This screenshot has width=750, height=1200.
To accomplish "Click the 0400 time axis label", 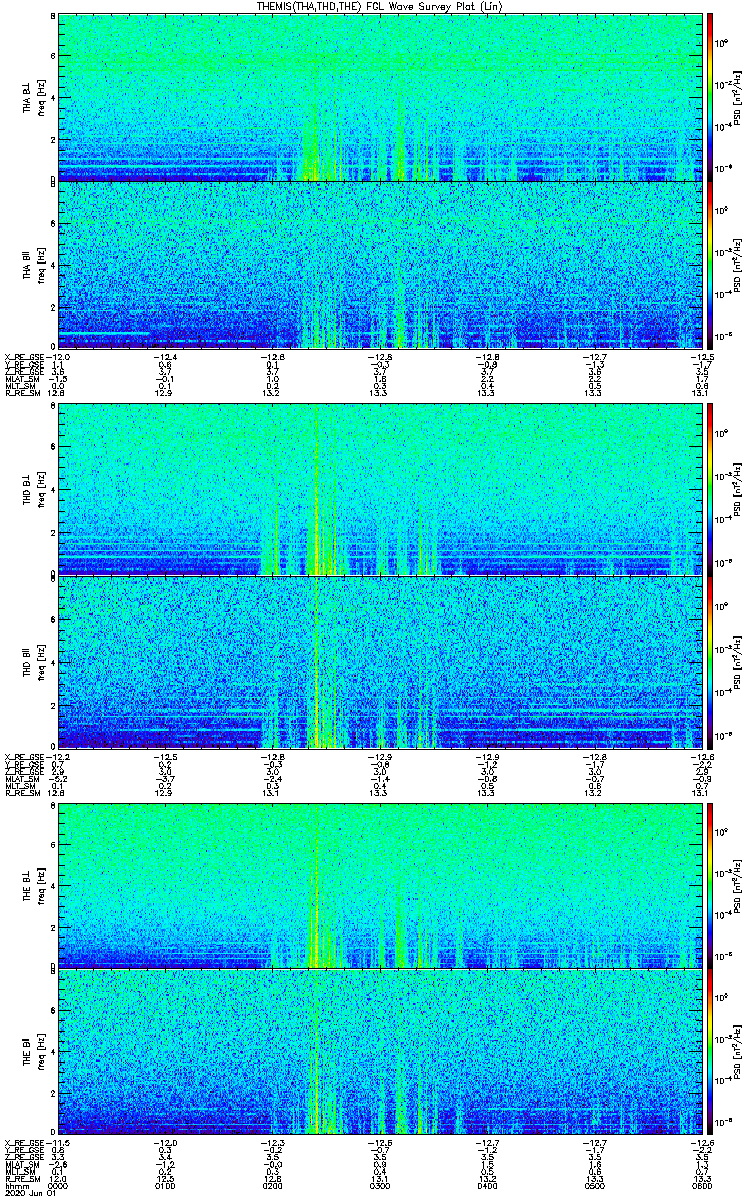I will pos(487,1185).
